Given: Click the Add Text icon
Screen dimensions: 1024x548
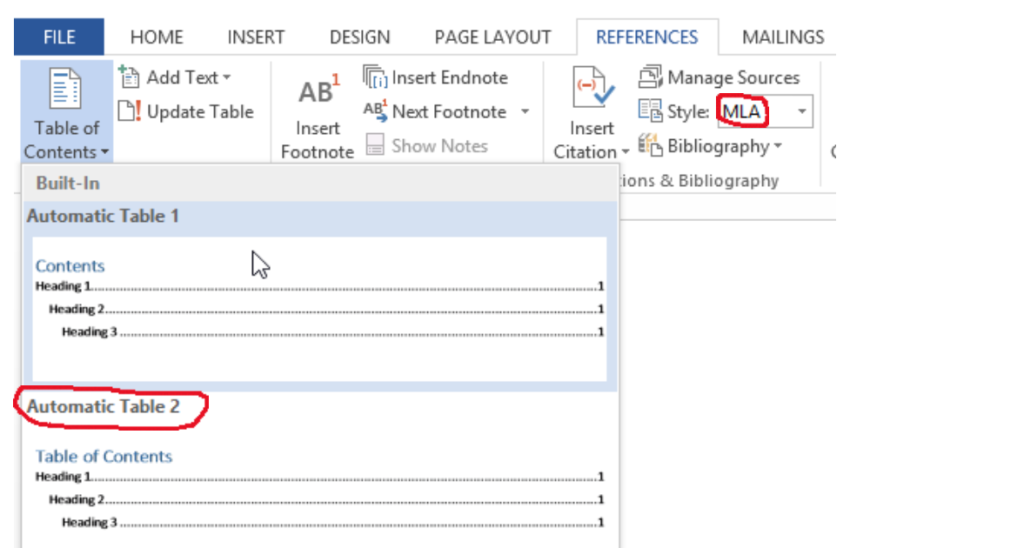Looking at the screenshot, I should coord(129,78).
